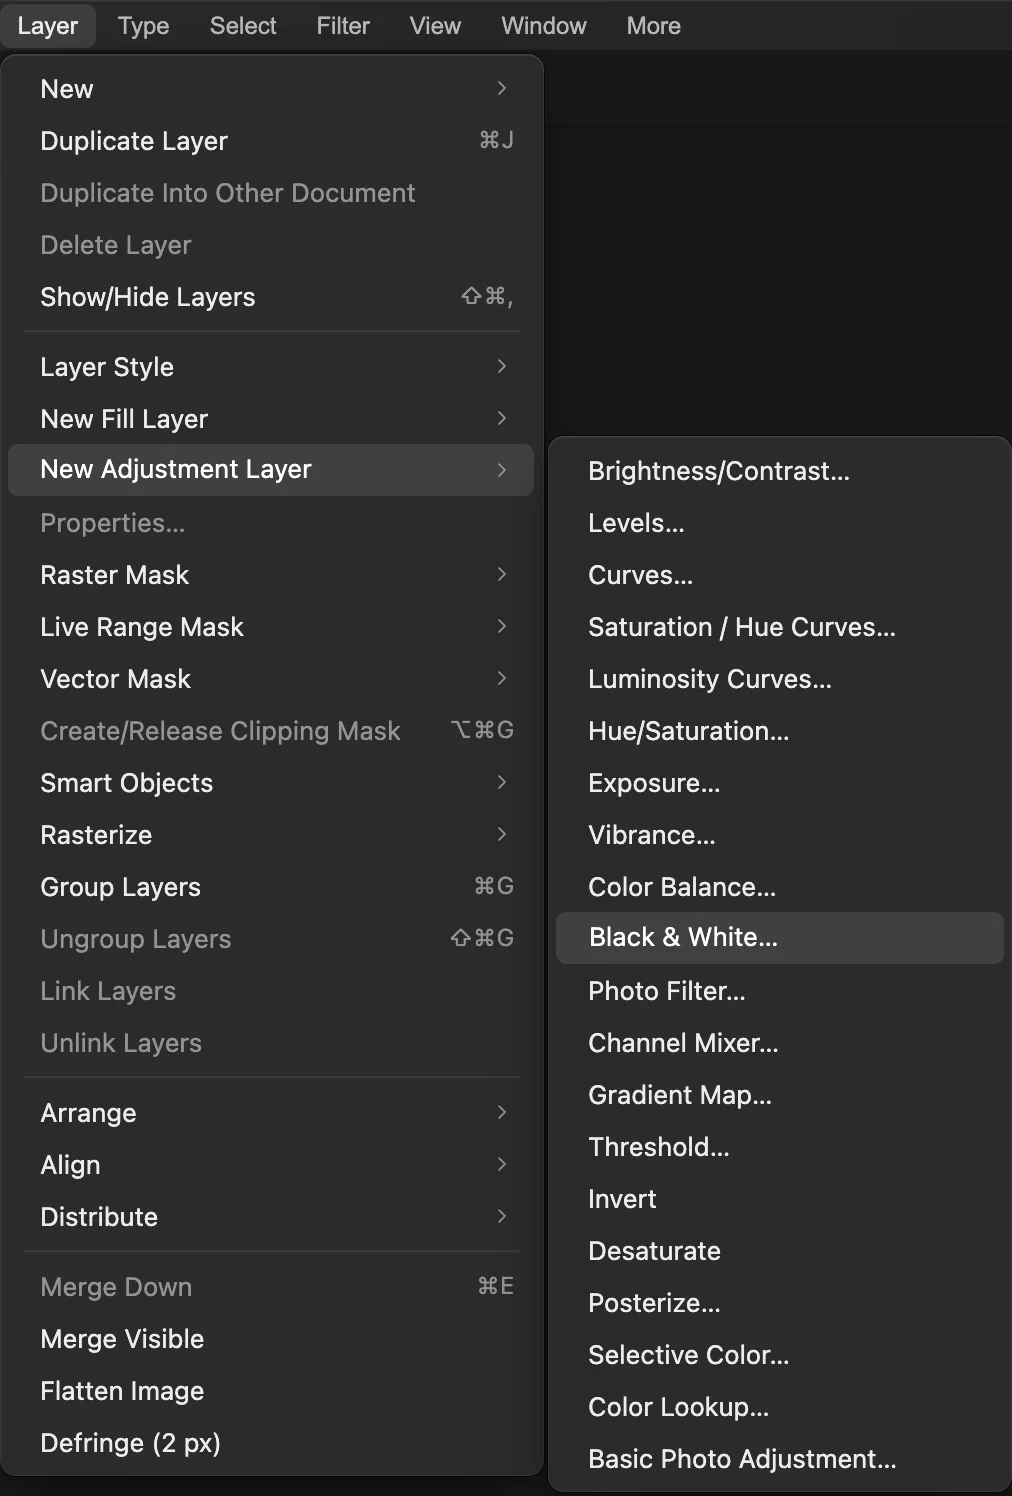1012x1496 pixels.
Task: Open the Raster Mask submenu
Action: (271, 575)
